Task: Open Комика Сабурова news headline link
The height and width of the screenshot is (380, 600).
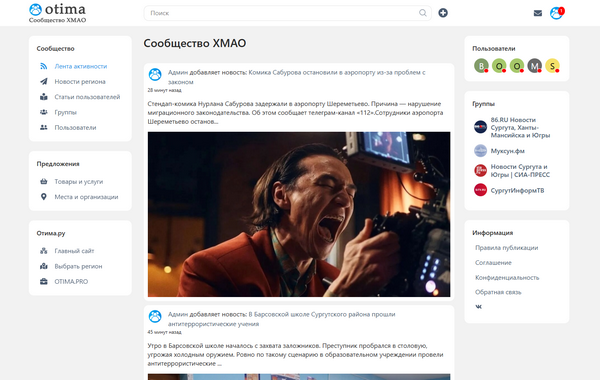Action: tap(297, 77)
